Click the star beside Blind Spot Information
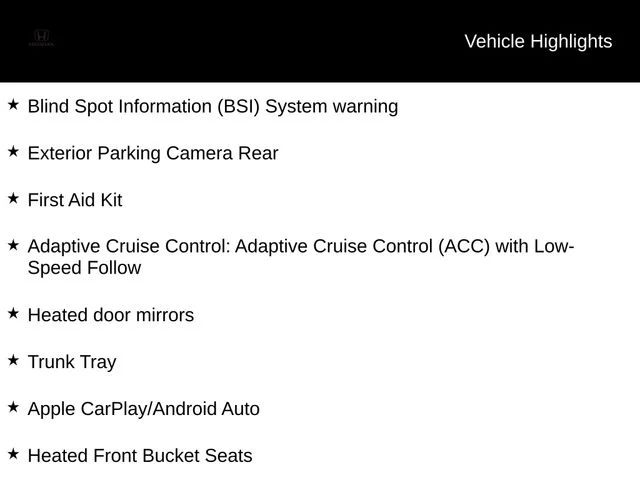Screen dimensions: 640x480 coord(13,104)
